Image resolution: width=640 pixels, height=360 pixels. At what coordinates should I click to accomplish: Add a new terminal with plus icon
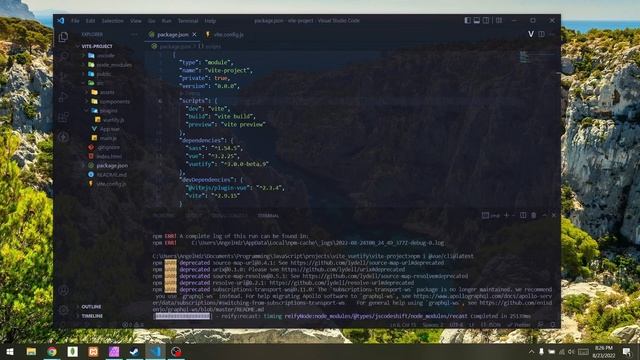506,215
